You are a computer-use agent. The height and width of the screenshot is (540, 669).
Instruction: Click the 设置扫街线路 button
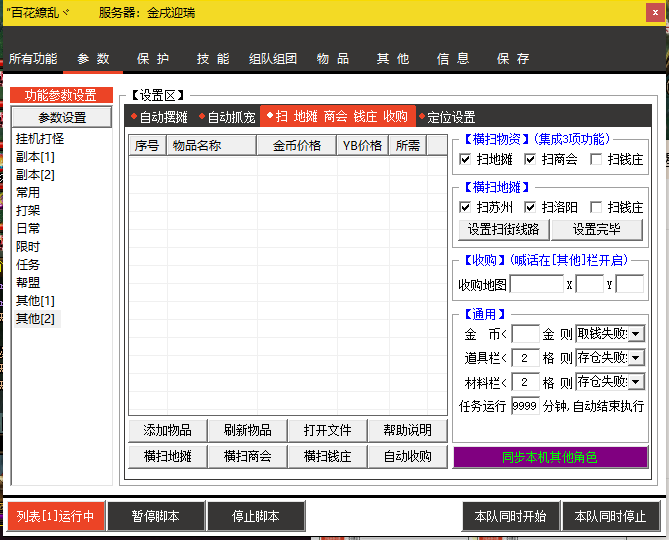(504, 229)
